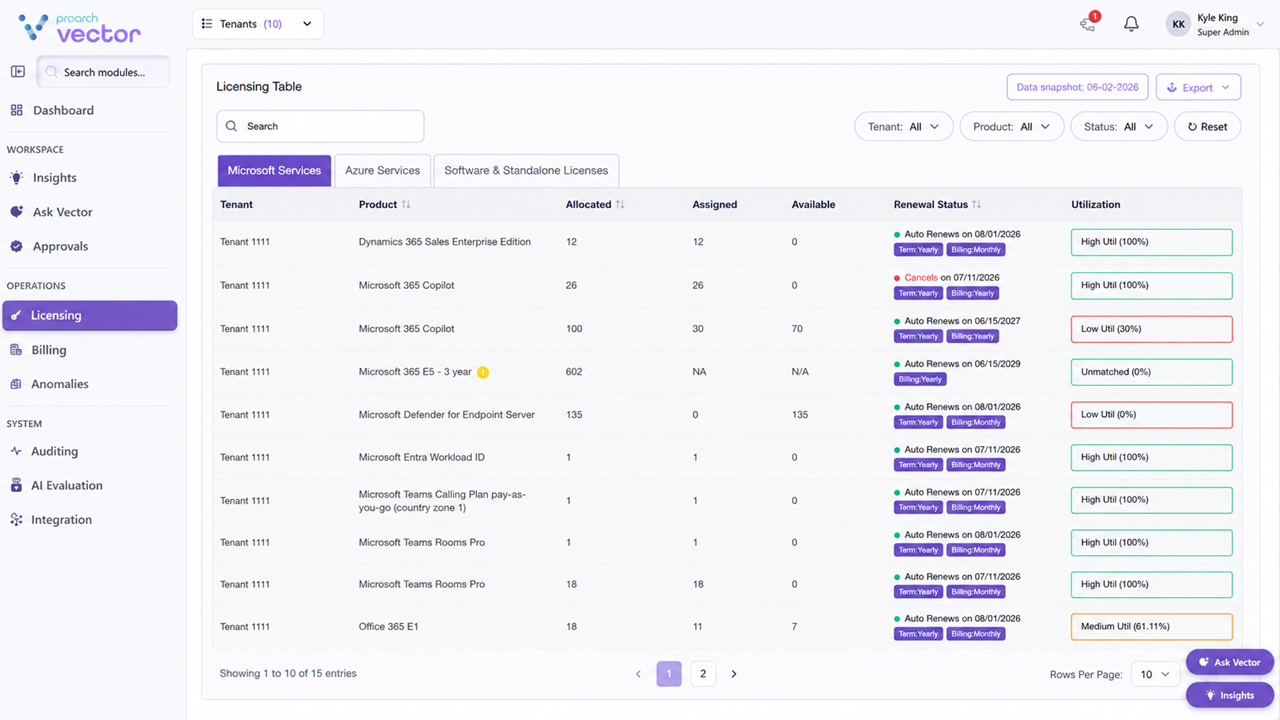The width and height of the screenshot is (1280, 720).
Task: Sort by Allocated column arrows
Action: click(x=620, y=205)
